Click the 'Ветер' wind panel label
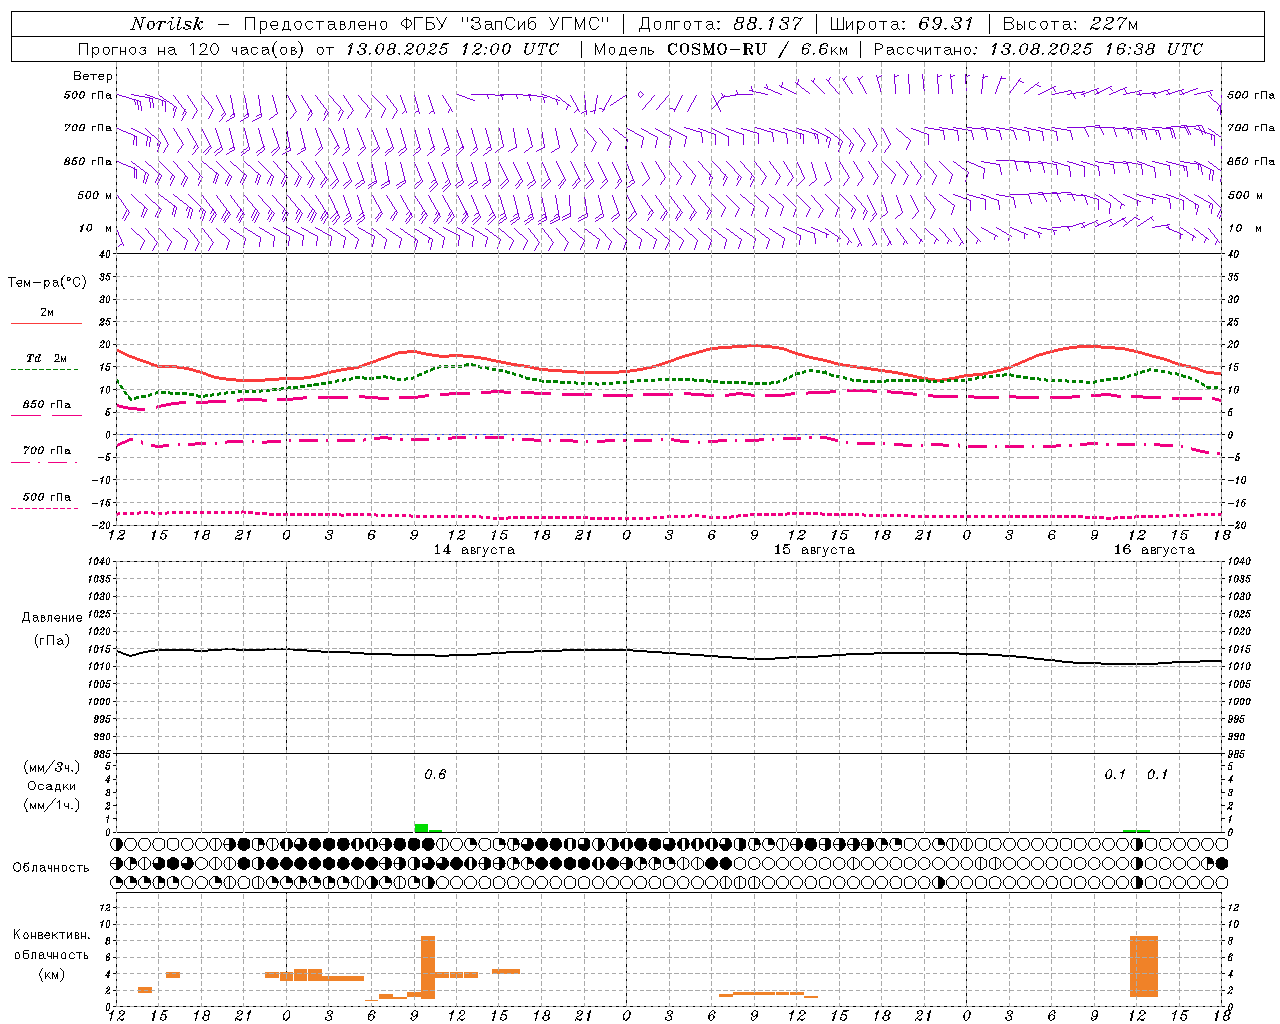Viewport: 1280px width, 1024px height. click(93, 76)
